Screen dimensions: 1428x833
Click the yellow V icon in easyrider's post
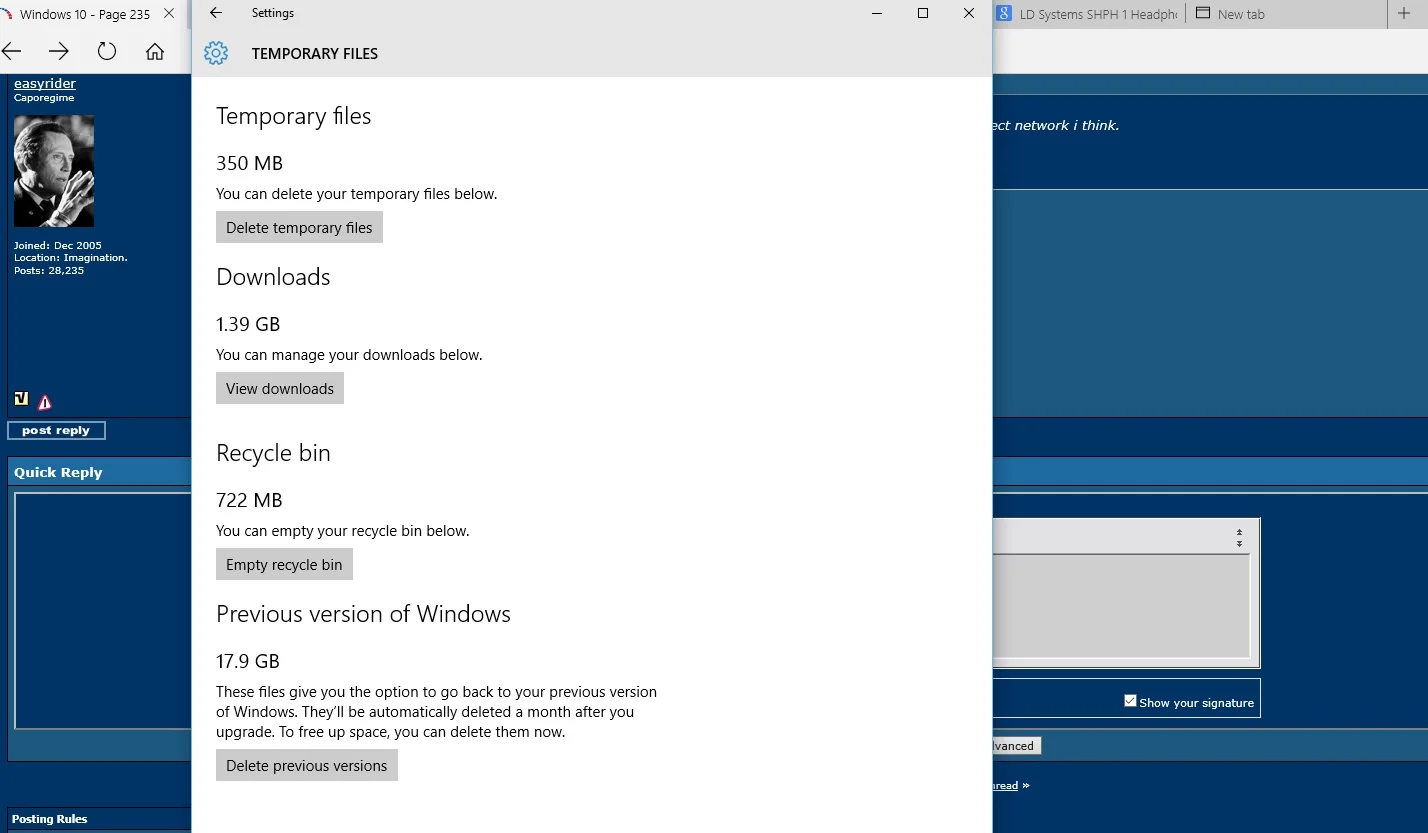(21, 399)
